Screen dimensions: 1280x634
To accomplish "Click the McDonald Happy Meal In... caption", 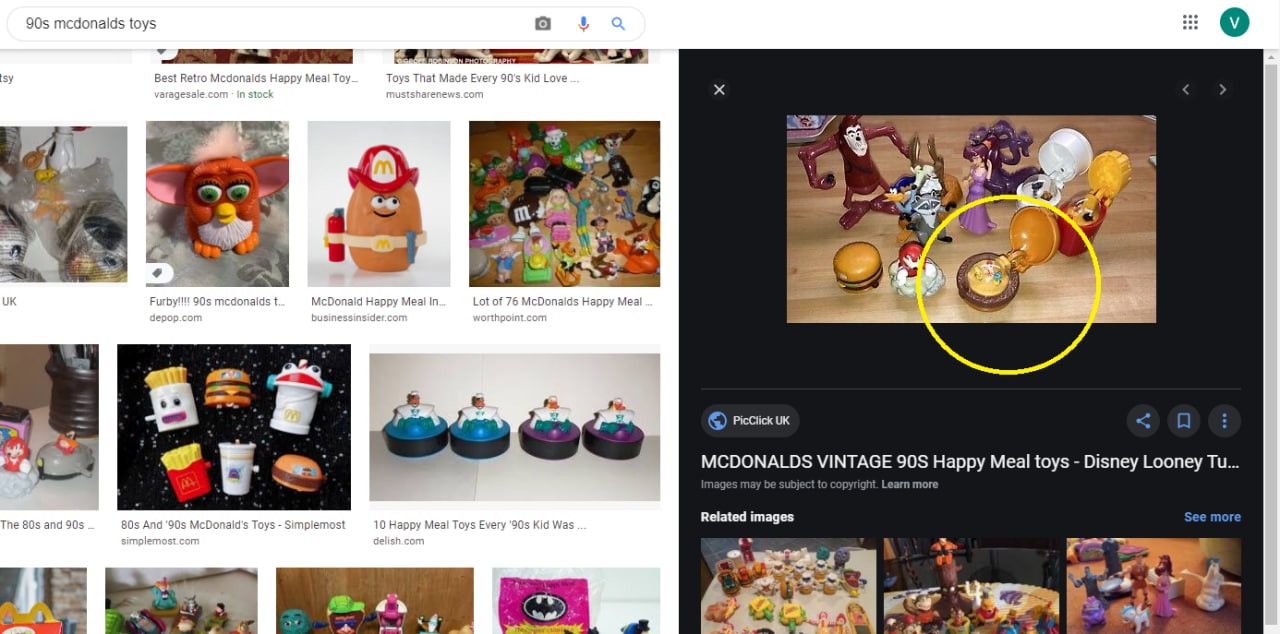I will point(378,301).
